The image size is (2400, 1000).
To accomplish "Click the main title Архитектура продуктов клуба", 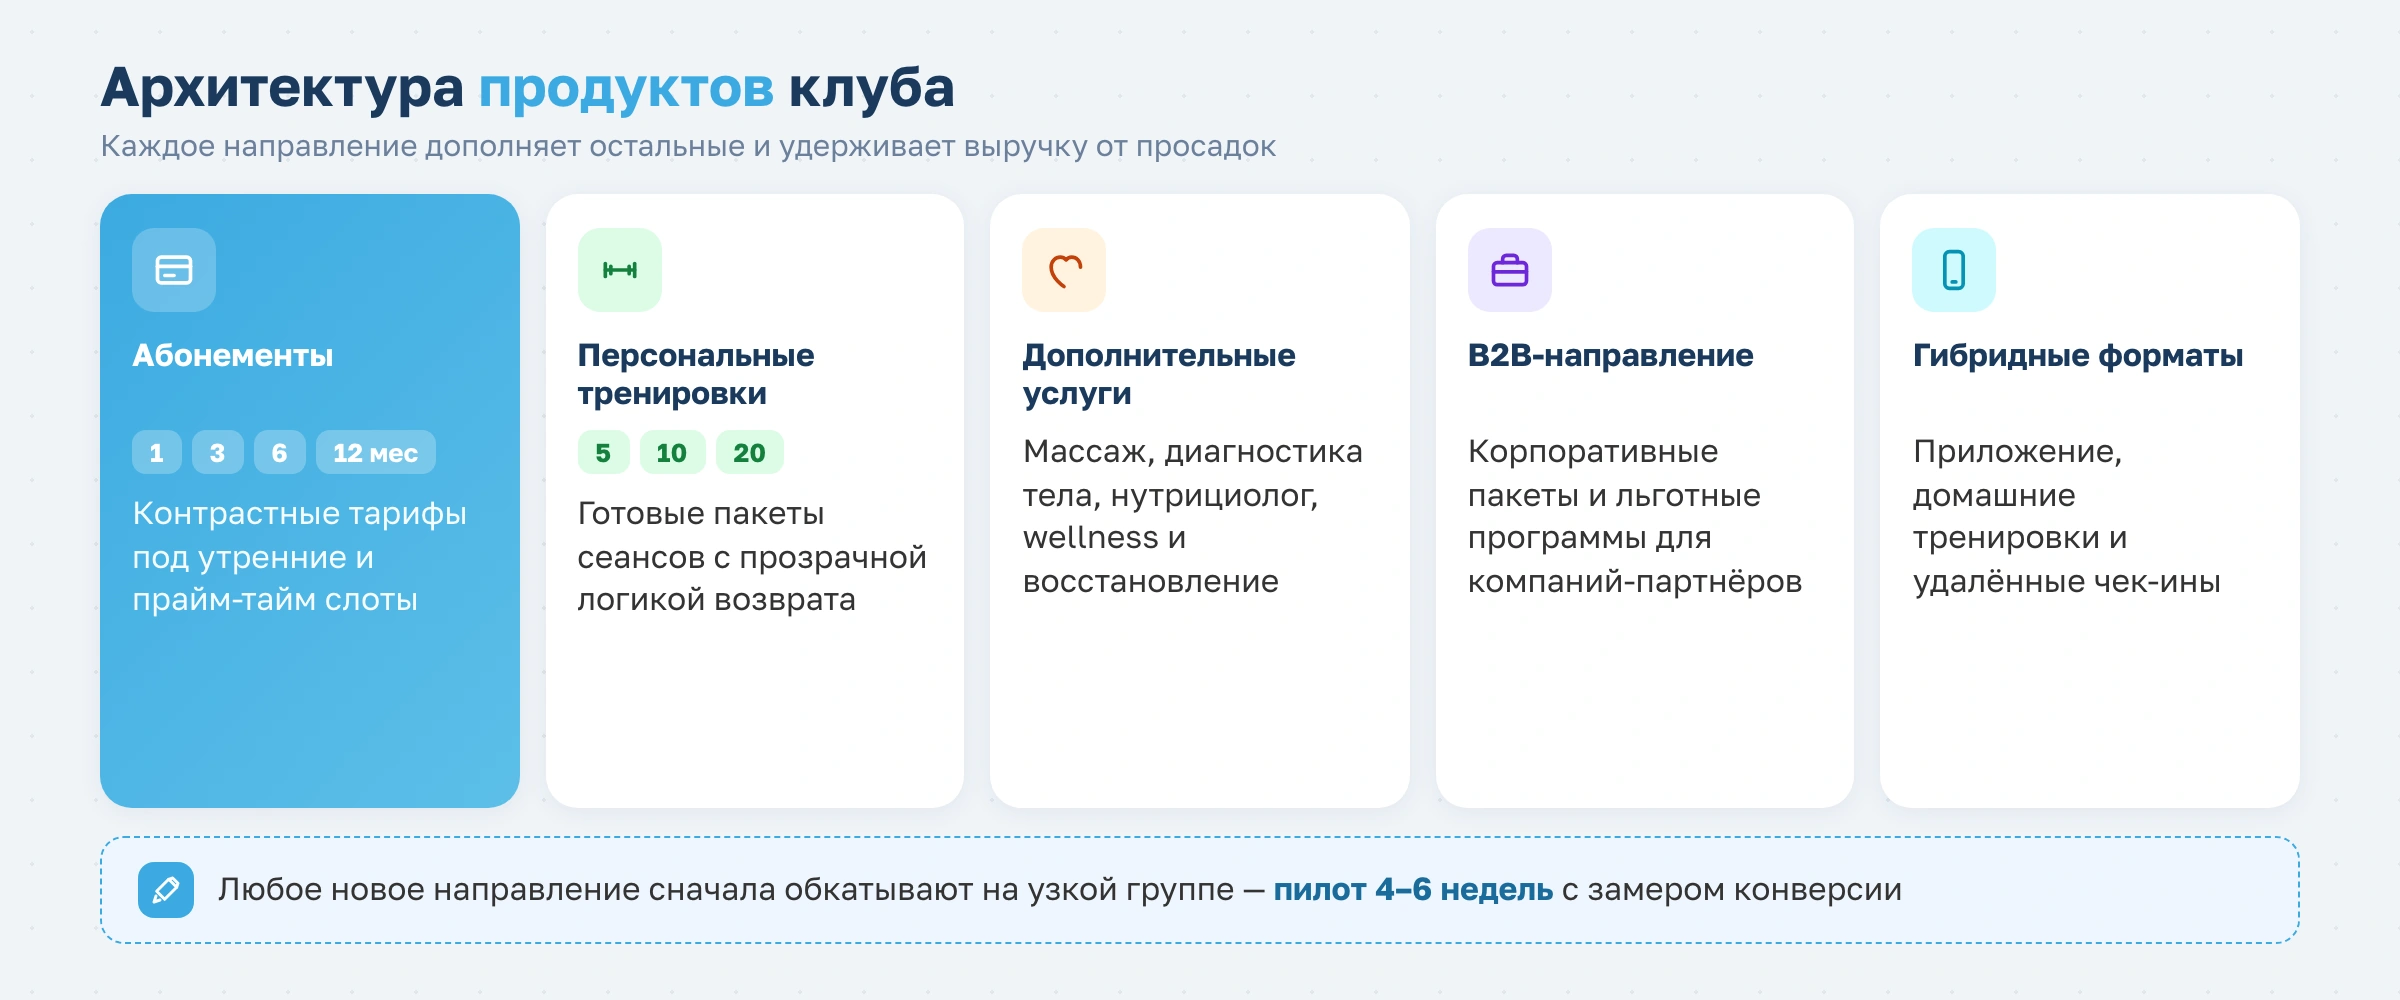I will pyautogui.click(x=528, y=88).
